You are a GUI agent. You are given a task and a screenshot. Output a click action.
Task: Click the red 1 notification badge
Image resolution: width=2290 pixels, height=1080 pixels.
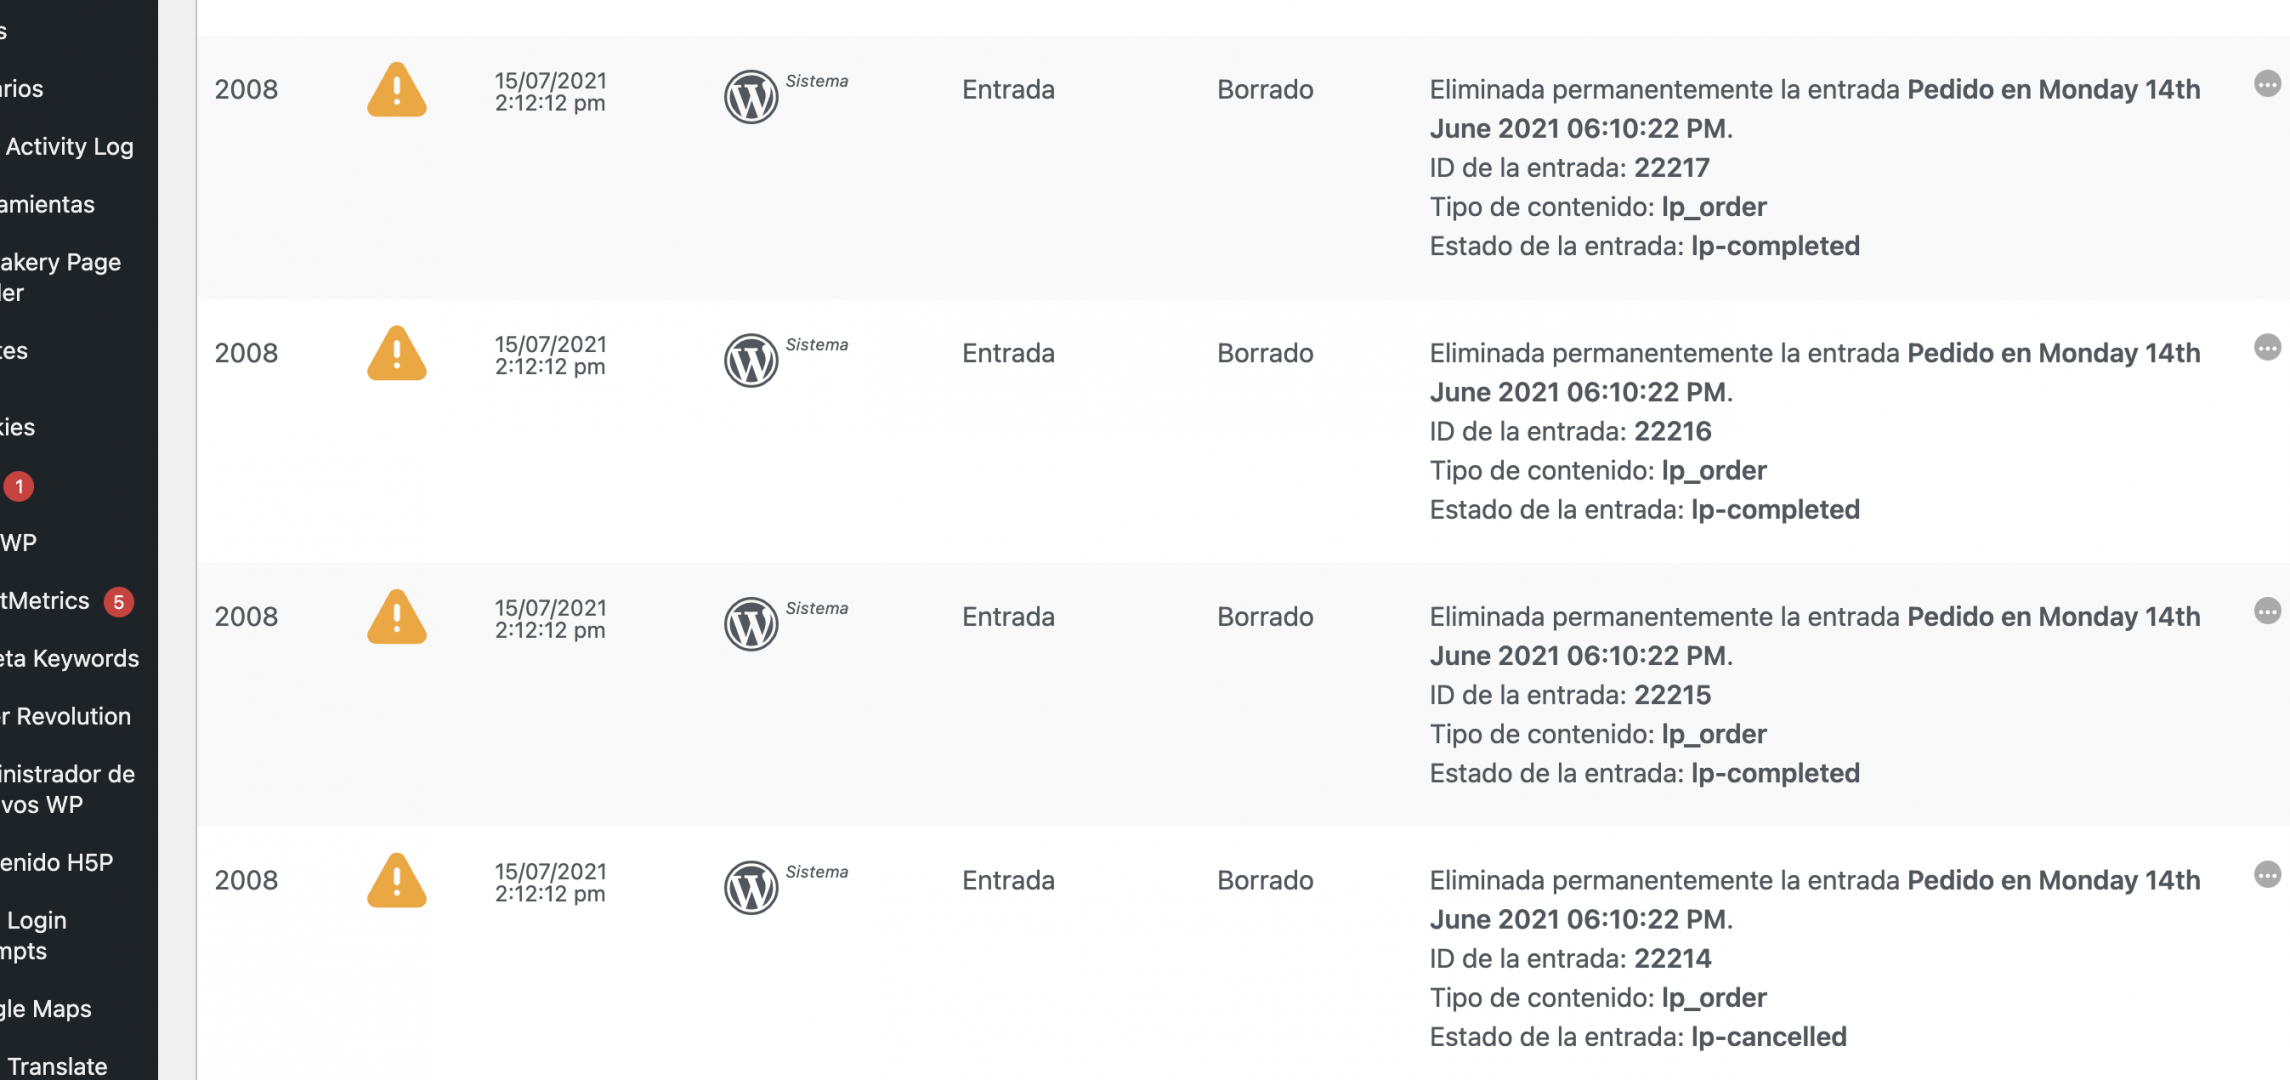(x=19, y=487)
